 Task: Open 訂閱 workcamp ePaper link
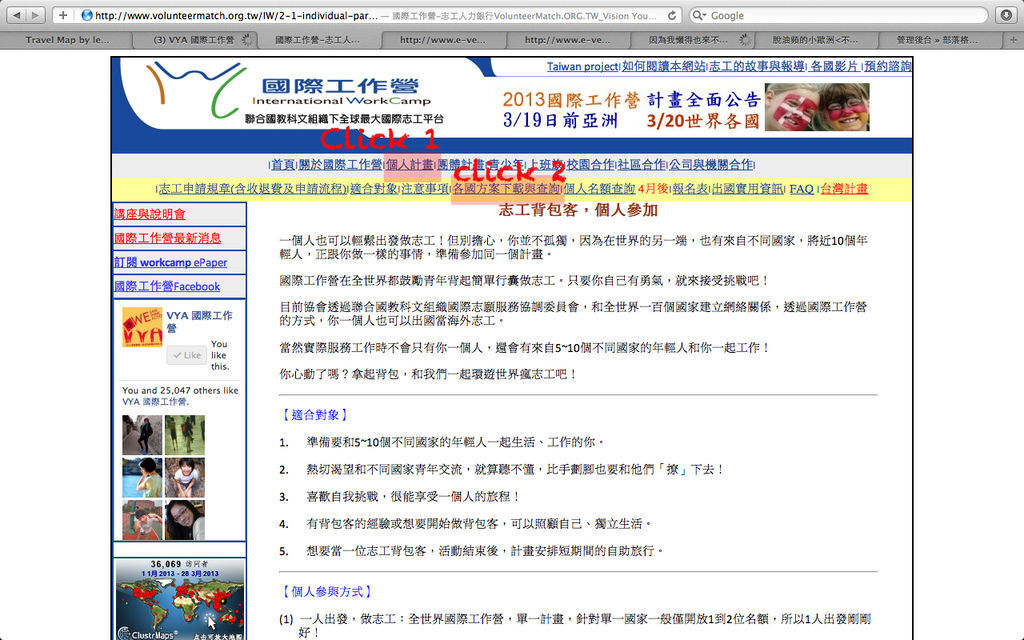pos(171,263)
